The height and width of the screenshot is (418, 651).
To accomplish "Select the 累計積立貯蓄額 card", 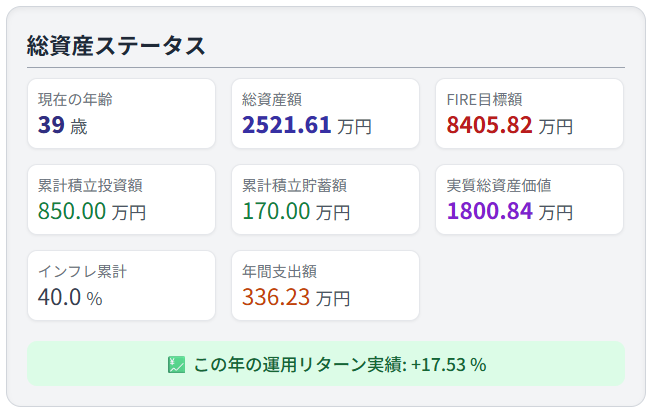I will 326,199.
